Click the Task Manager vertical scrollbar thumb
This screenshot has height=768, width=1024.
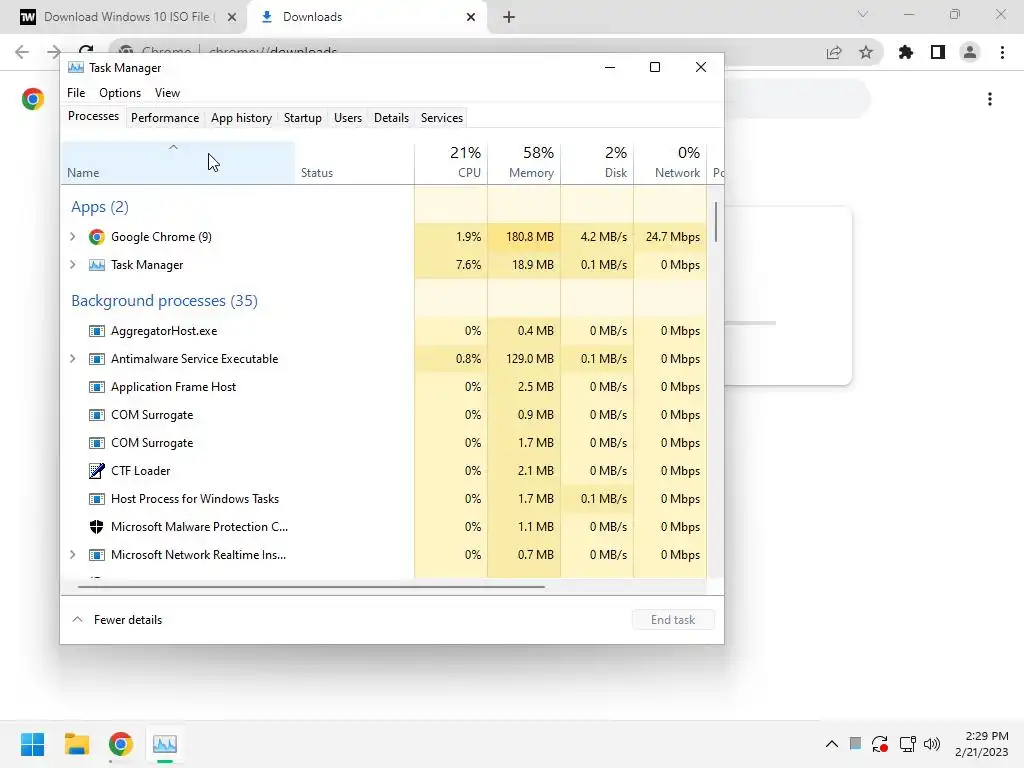pyautogui.click(x=716, y=222)
